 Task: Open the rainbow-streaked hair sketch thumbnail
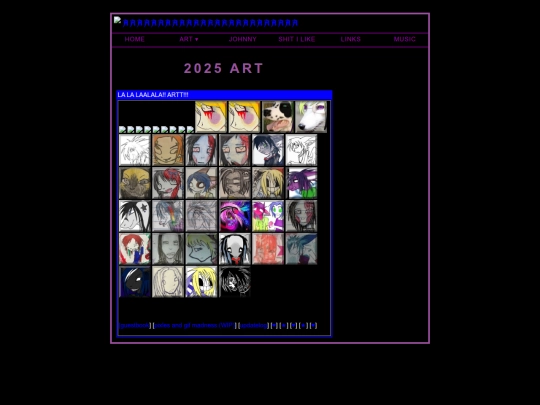(x=168, y=216)
